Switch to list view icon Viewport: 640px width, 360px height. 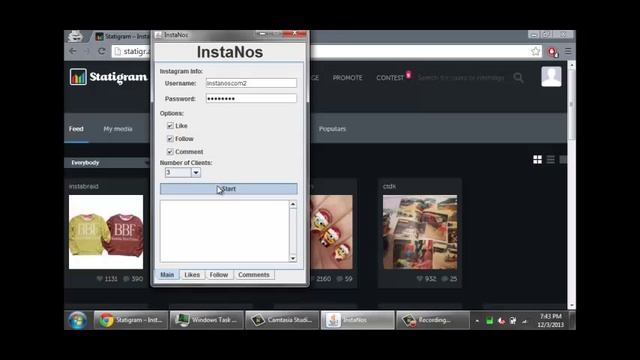[x=551, y=160]
